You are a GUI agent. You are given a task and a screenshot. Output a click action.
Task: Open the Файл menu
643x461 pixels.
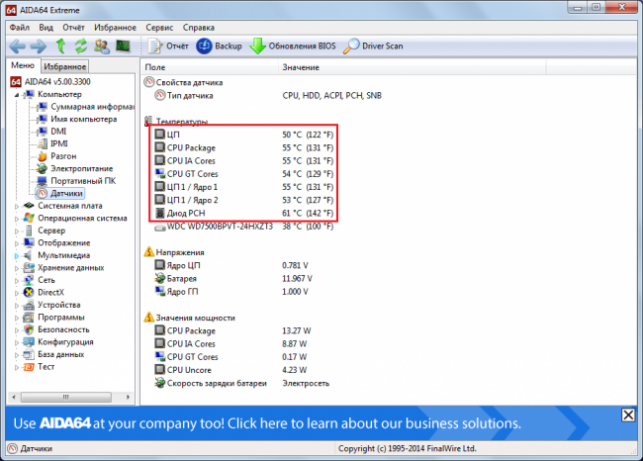19,27
